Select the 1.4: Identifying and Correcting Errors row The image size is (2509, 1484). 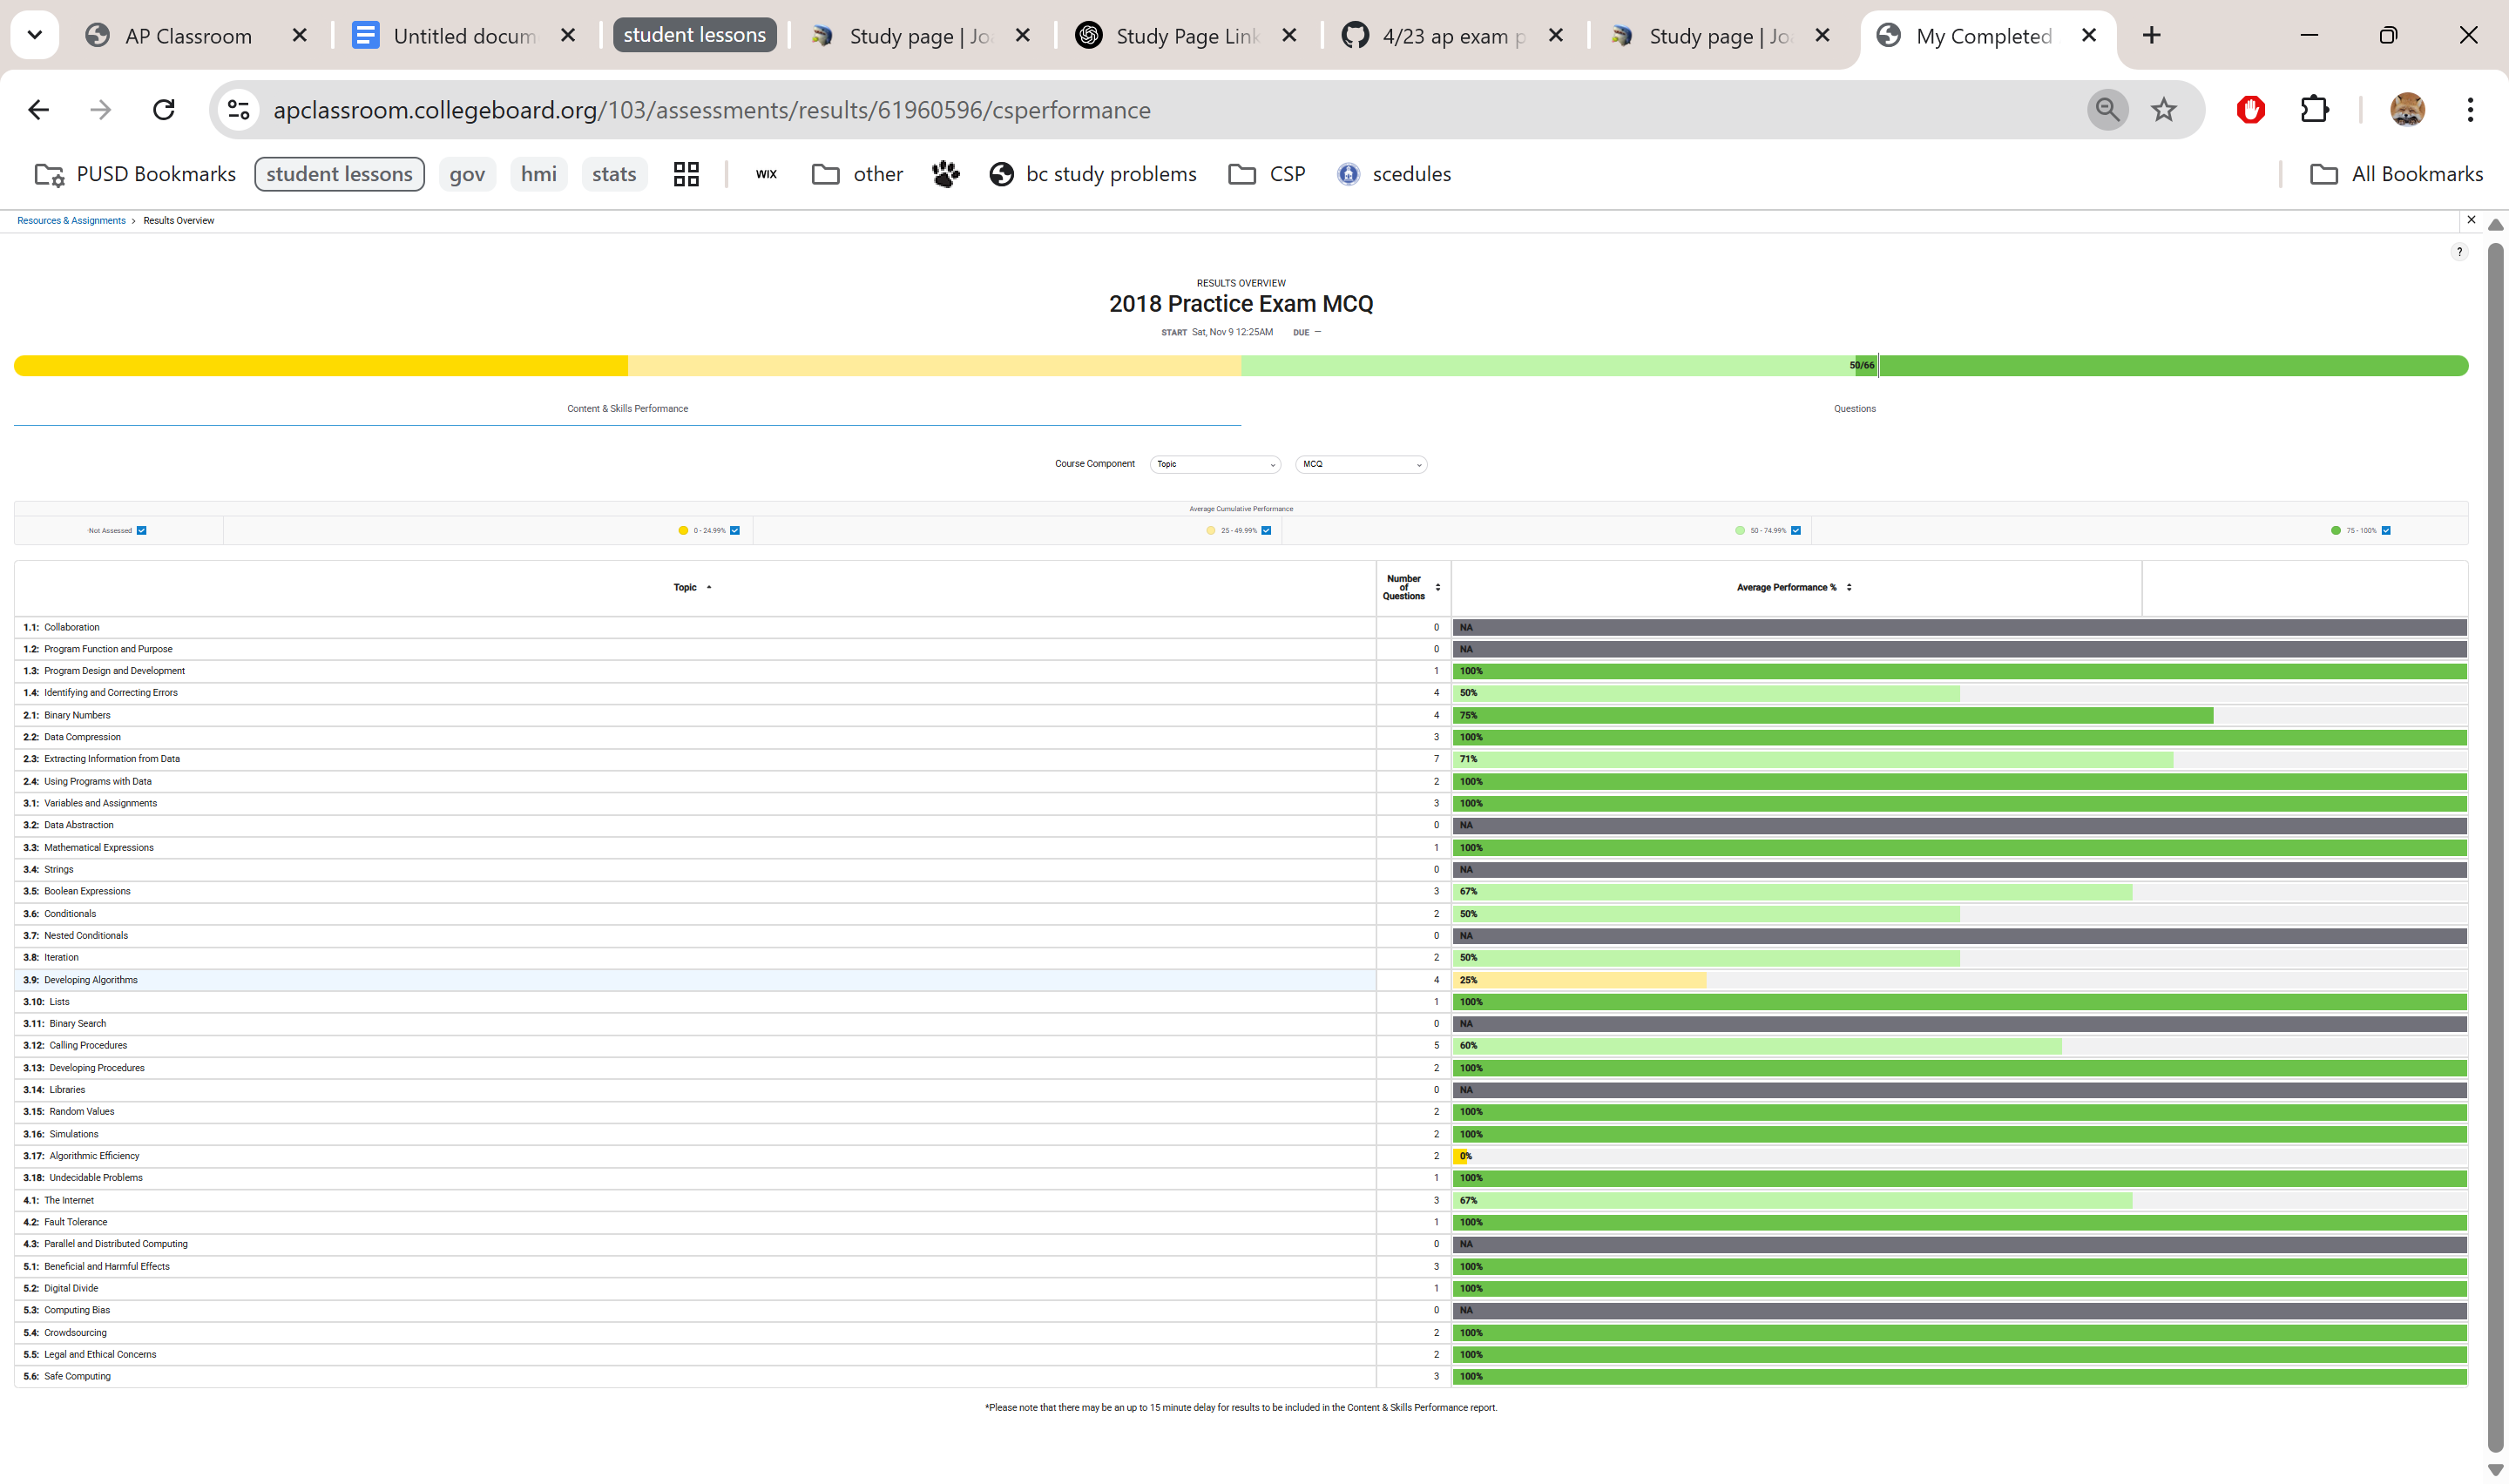pos(1240,693)
